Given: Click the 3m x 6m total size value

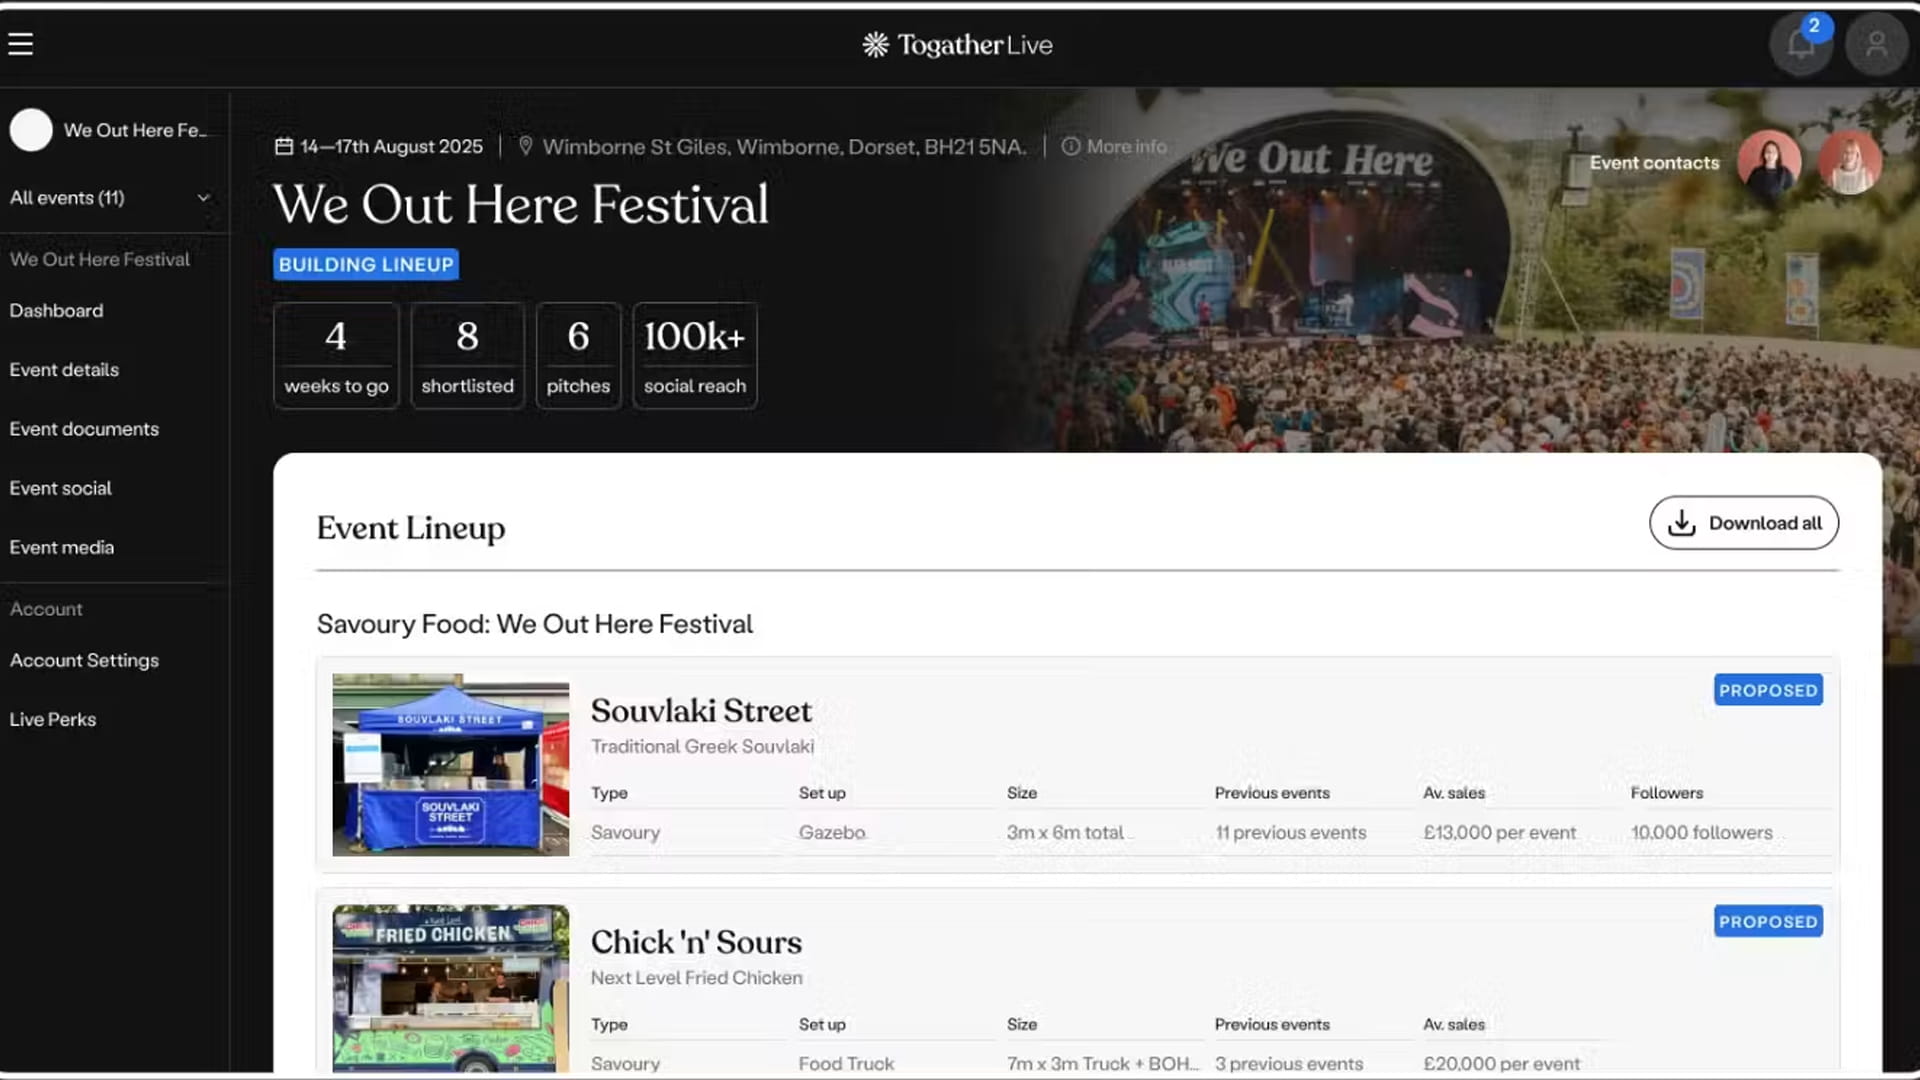Looking at the screenshot, I should pos(1065,832).
